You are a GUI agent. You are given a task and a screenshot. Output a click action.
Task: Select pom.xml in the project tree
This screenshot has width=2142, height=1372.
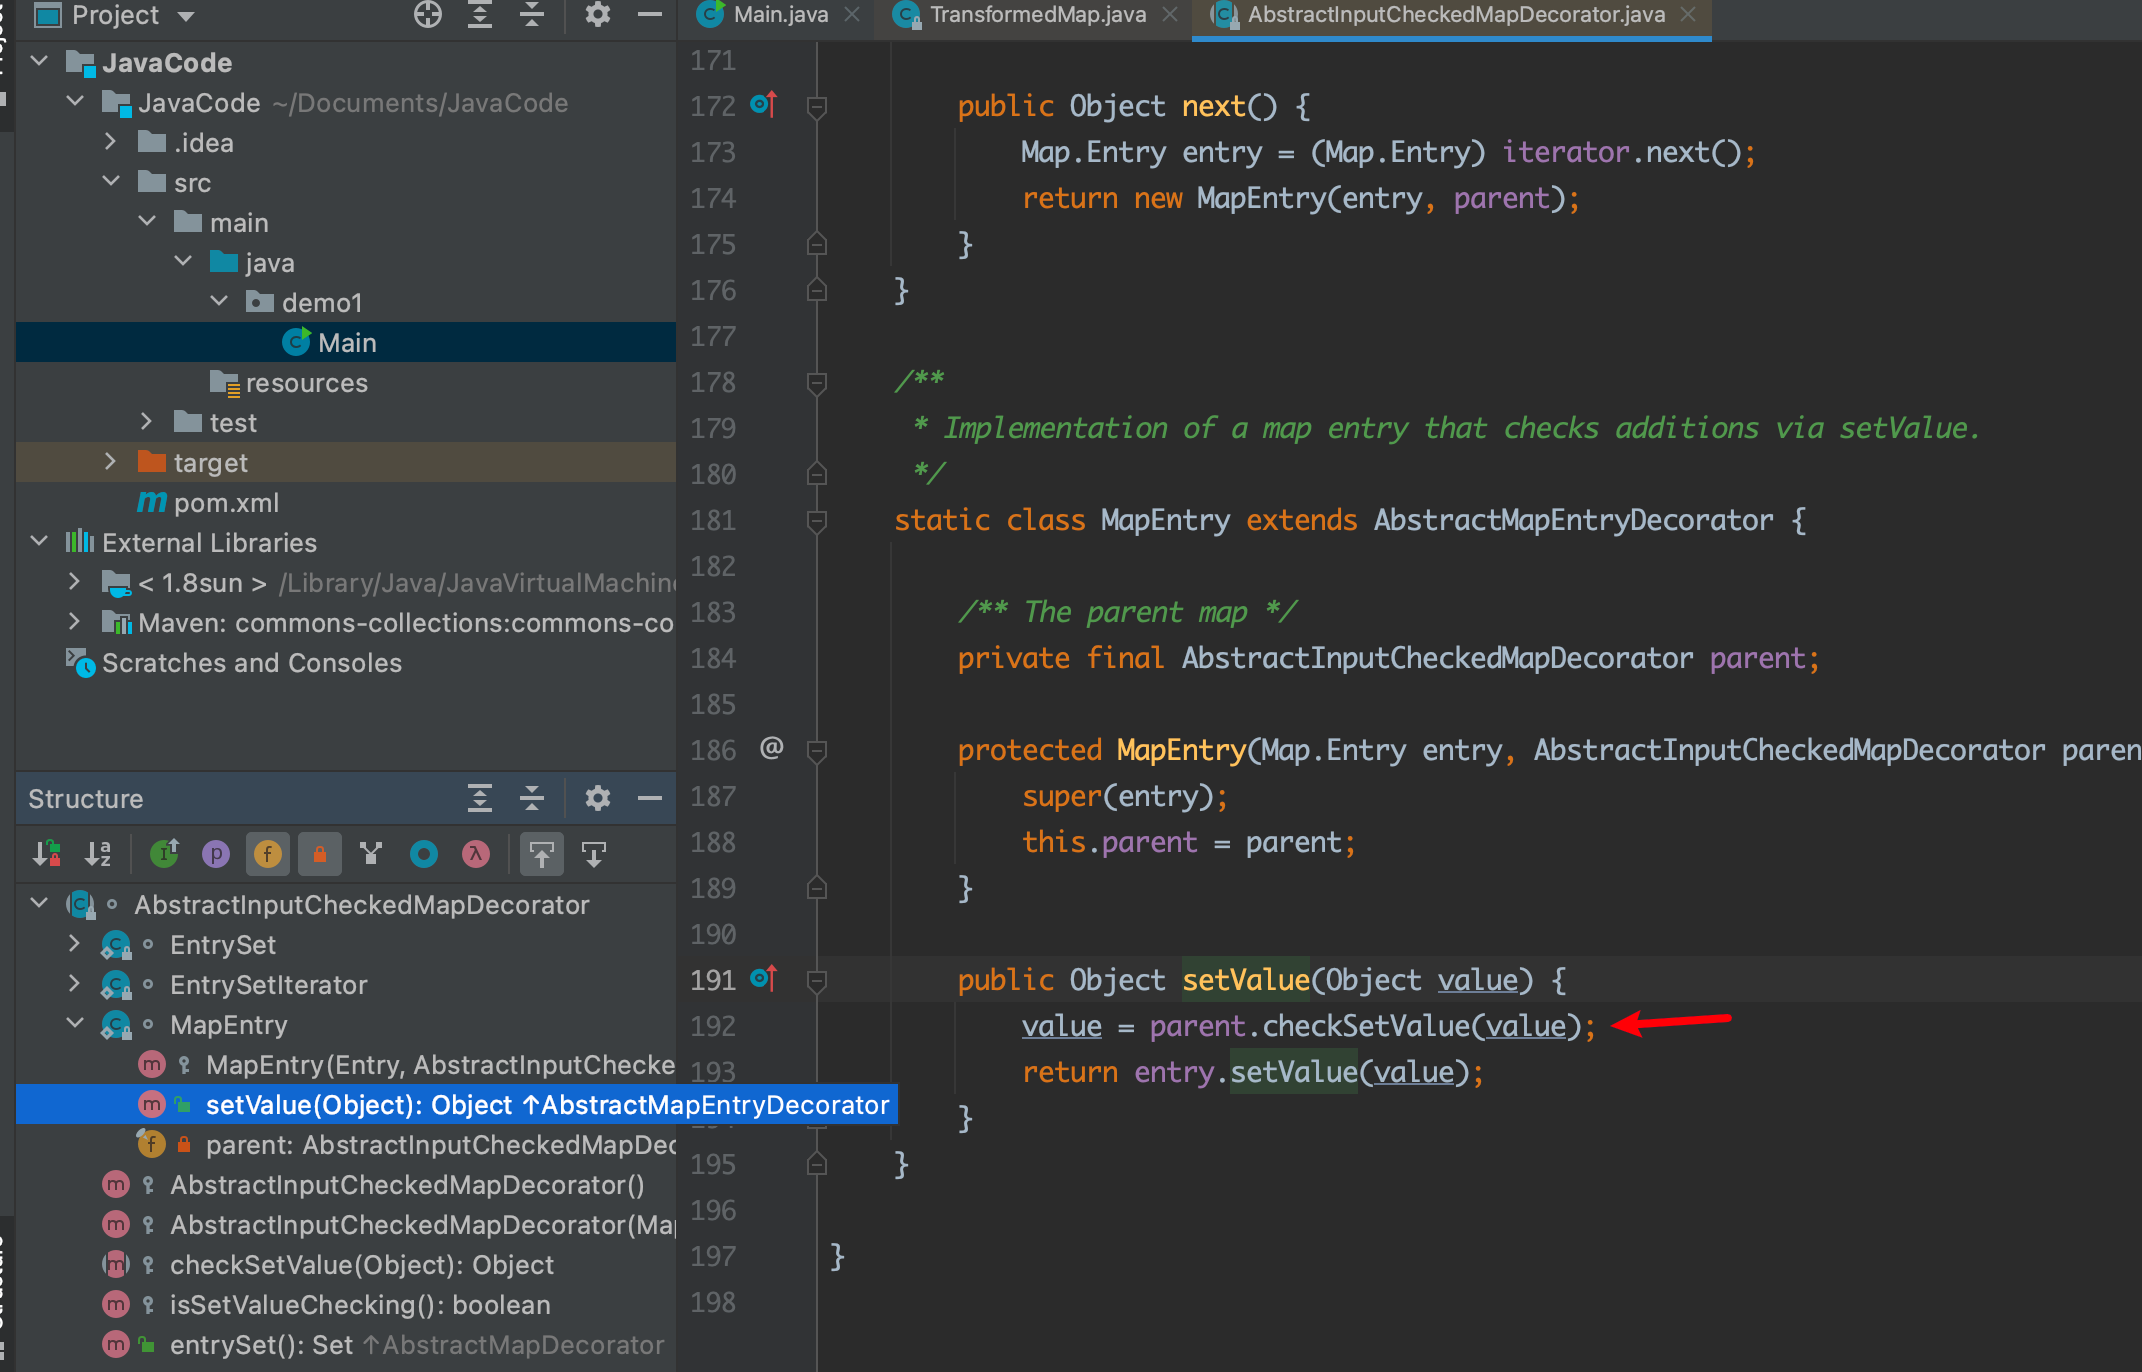tap(226, 503)
